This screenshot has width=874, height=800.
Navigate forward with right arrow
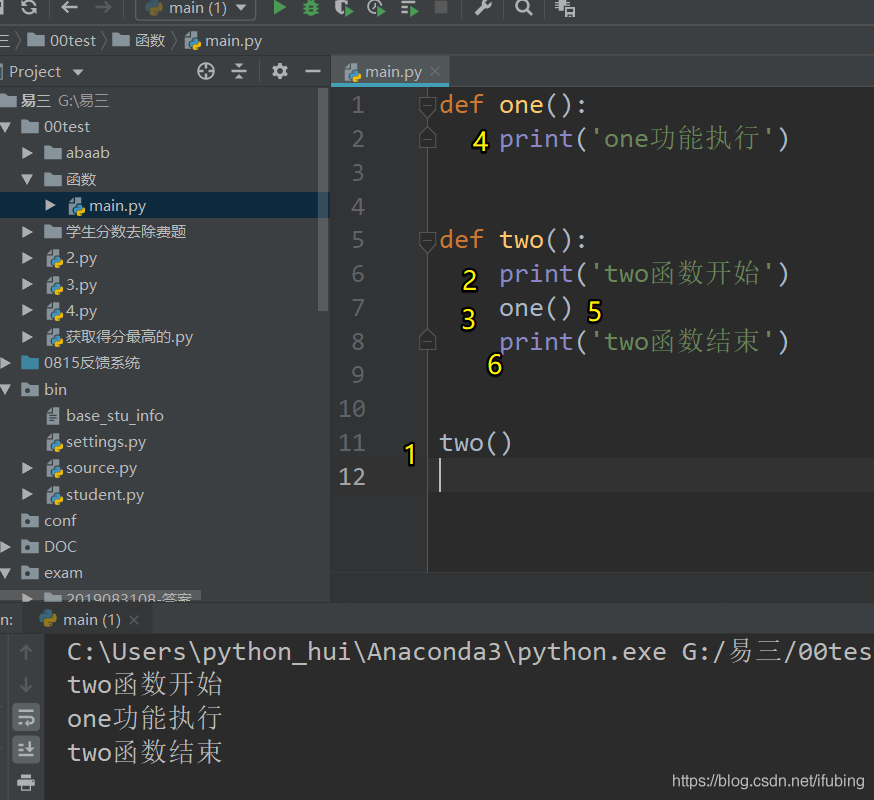click(103, 7)
